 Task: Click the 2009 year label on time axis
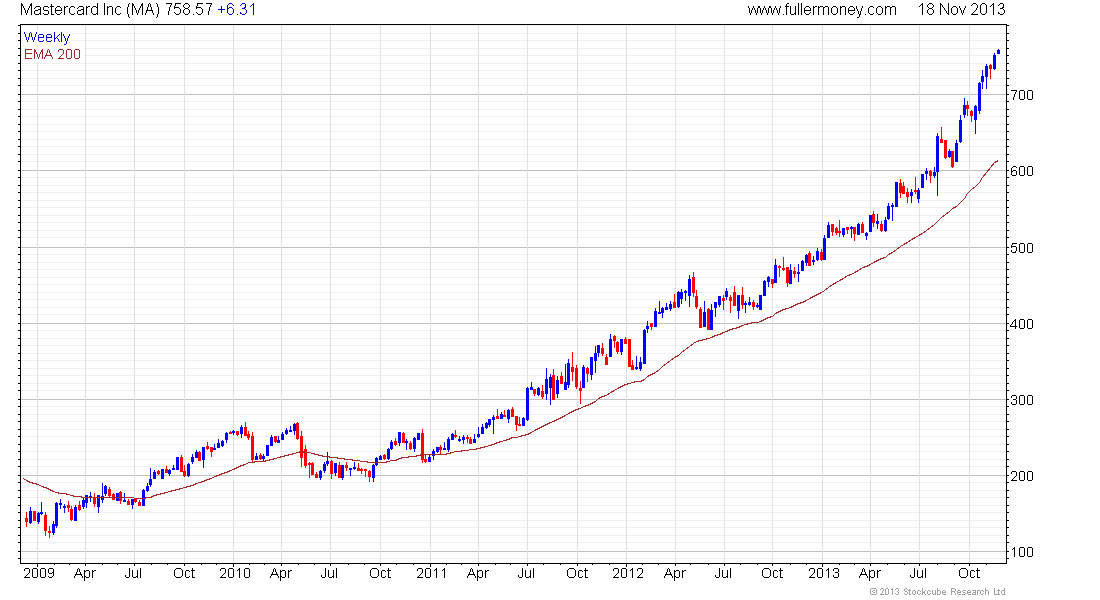pos(39,573)
